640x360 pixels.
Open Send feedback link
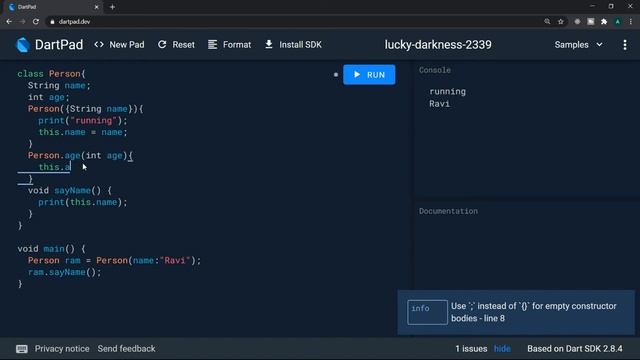coord(127,349)
